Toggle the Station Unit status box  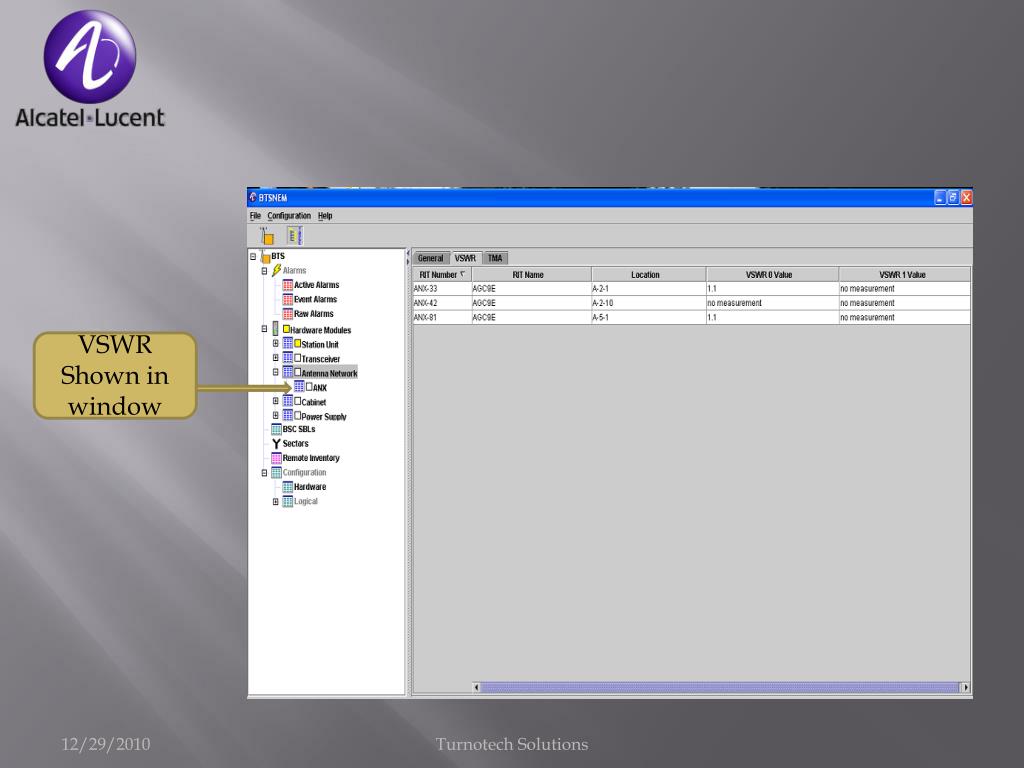click(x=297, y=344)
